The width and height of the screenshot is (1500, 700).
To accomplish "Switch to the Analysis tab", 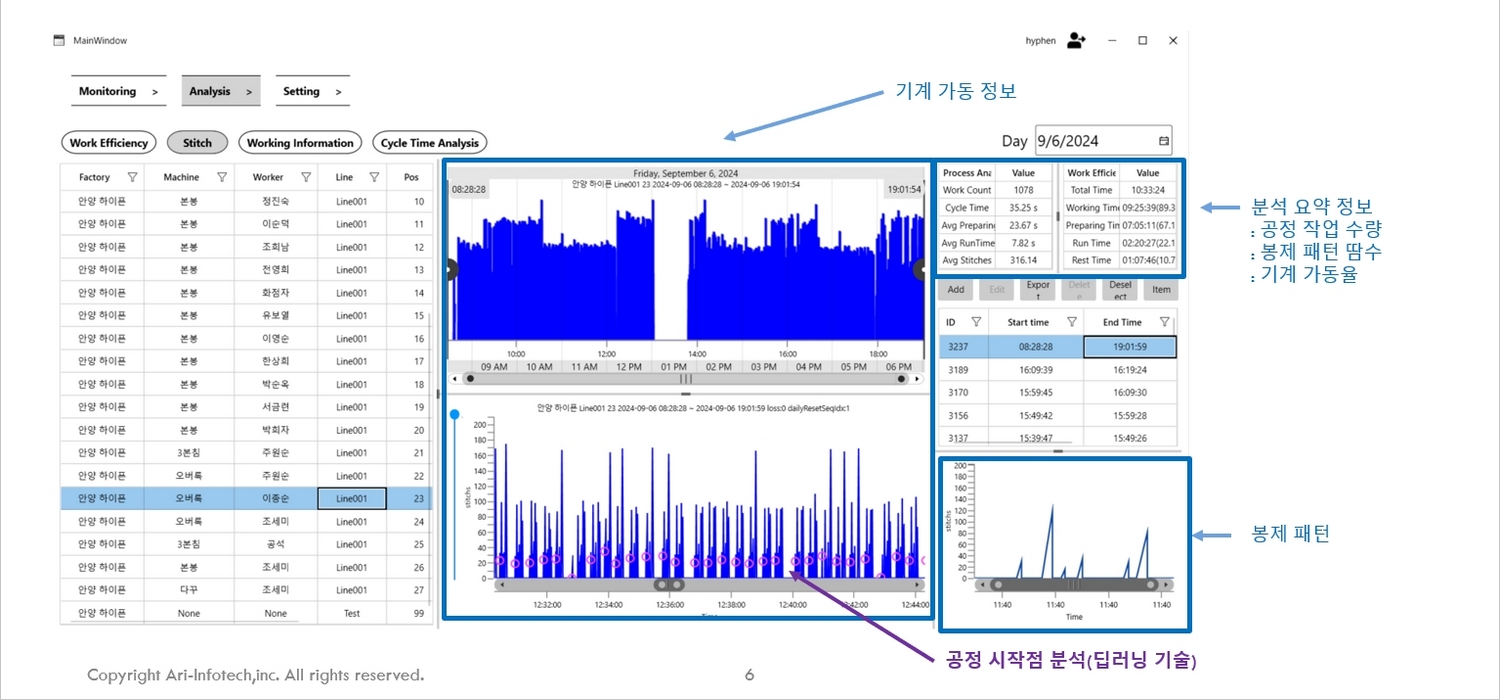I will coord(221,91).
